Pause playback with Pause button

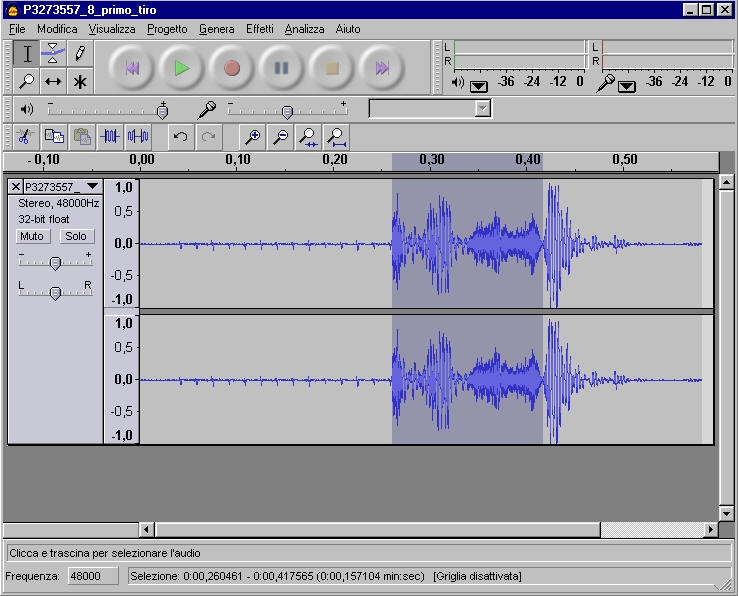[x=281, y=68]
